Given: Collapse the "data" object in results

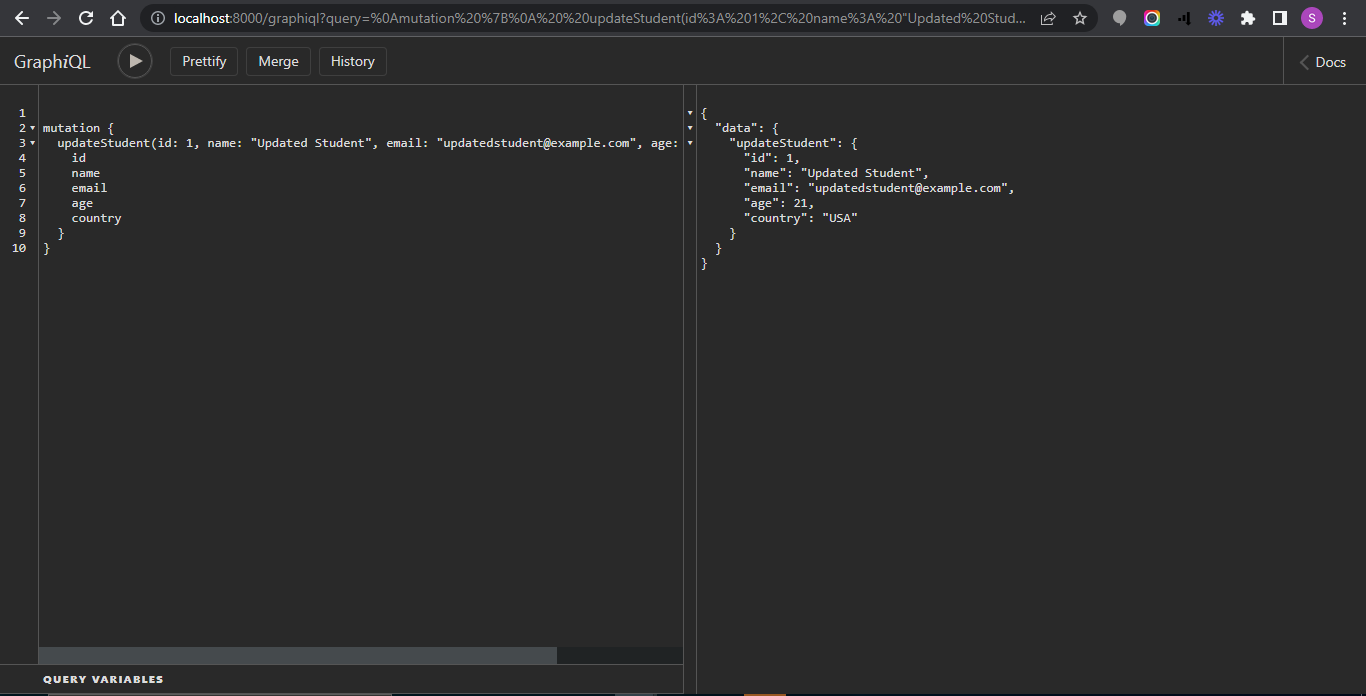Looking at the screenshot, I should [x=690, y=128].
